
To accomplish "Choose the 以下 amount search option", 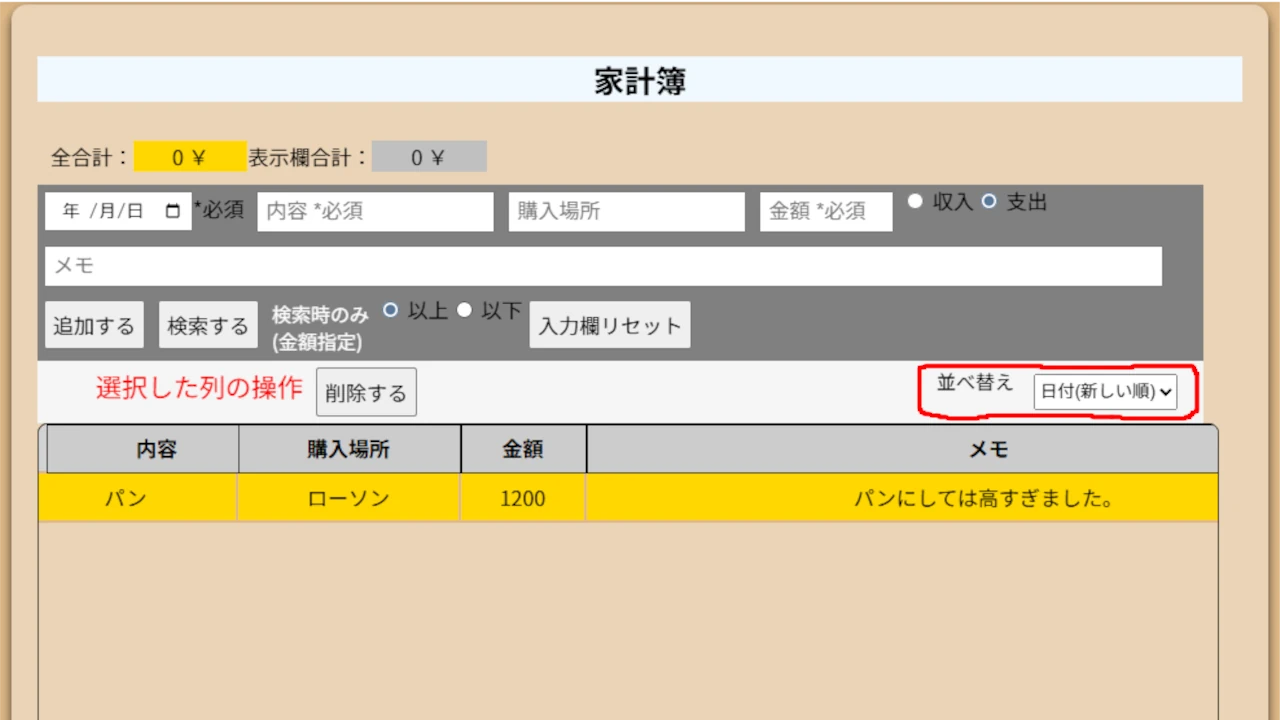I will (x=464, y=310).
